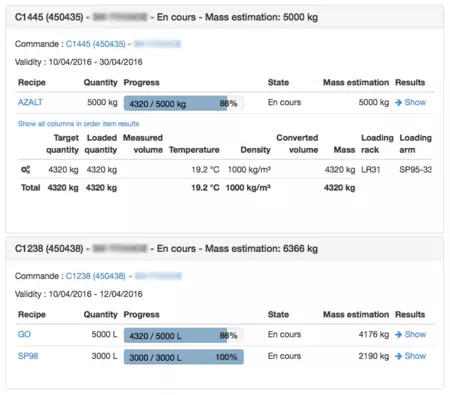Click the arrow icon in SP98 row

(x=398, y=356)
